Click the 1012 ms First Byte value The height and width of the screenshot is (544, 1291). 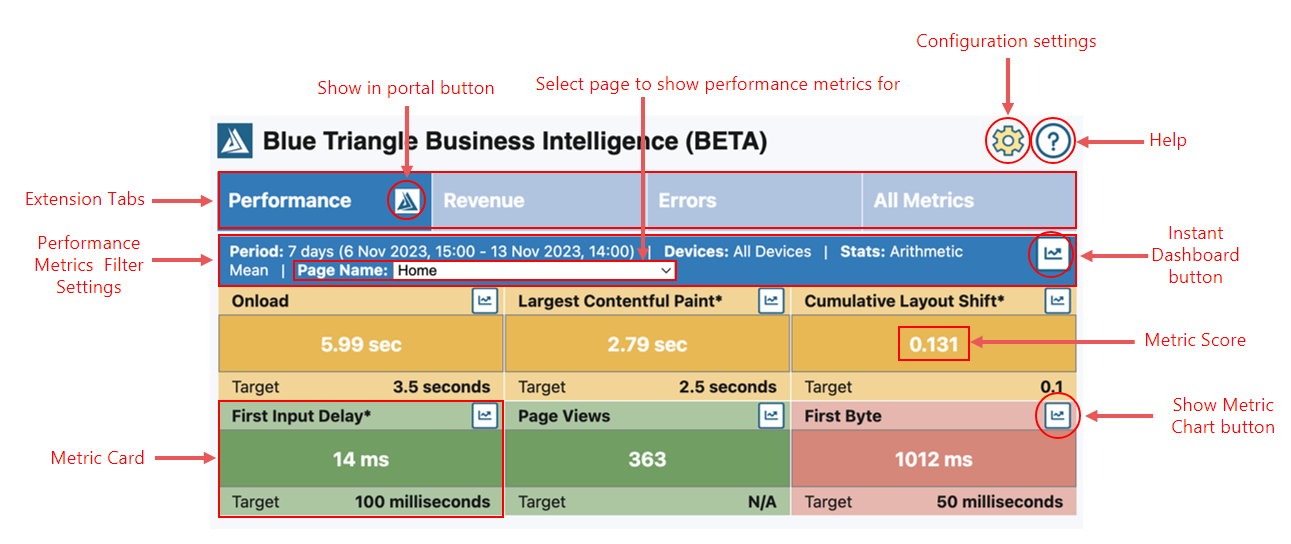[933, 460]
